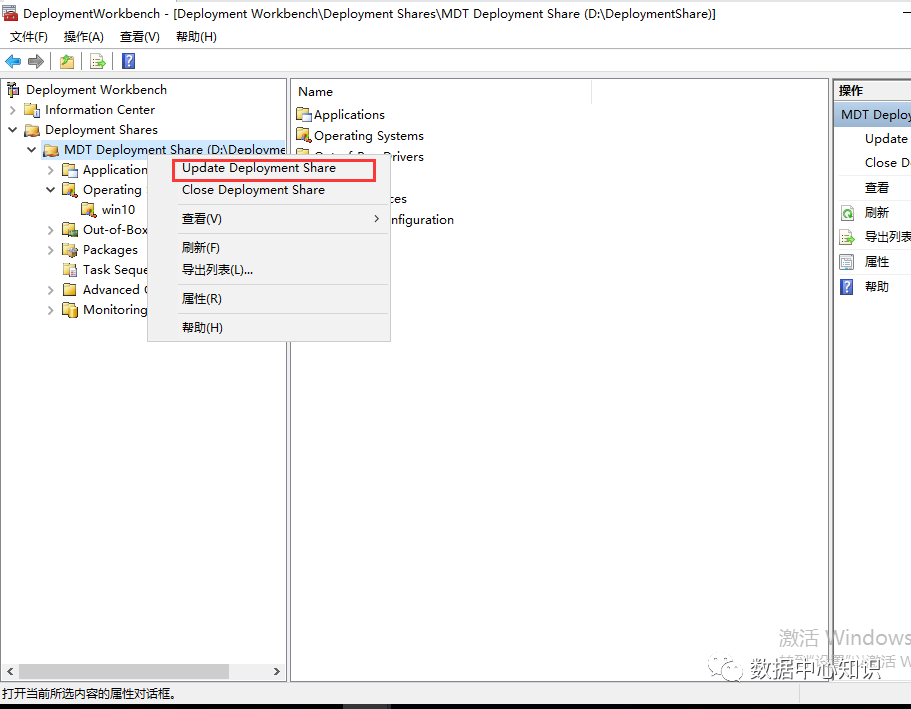Select 帮助(H) in the context menu

(x=268, y=328)
